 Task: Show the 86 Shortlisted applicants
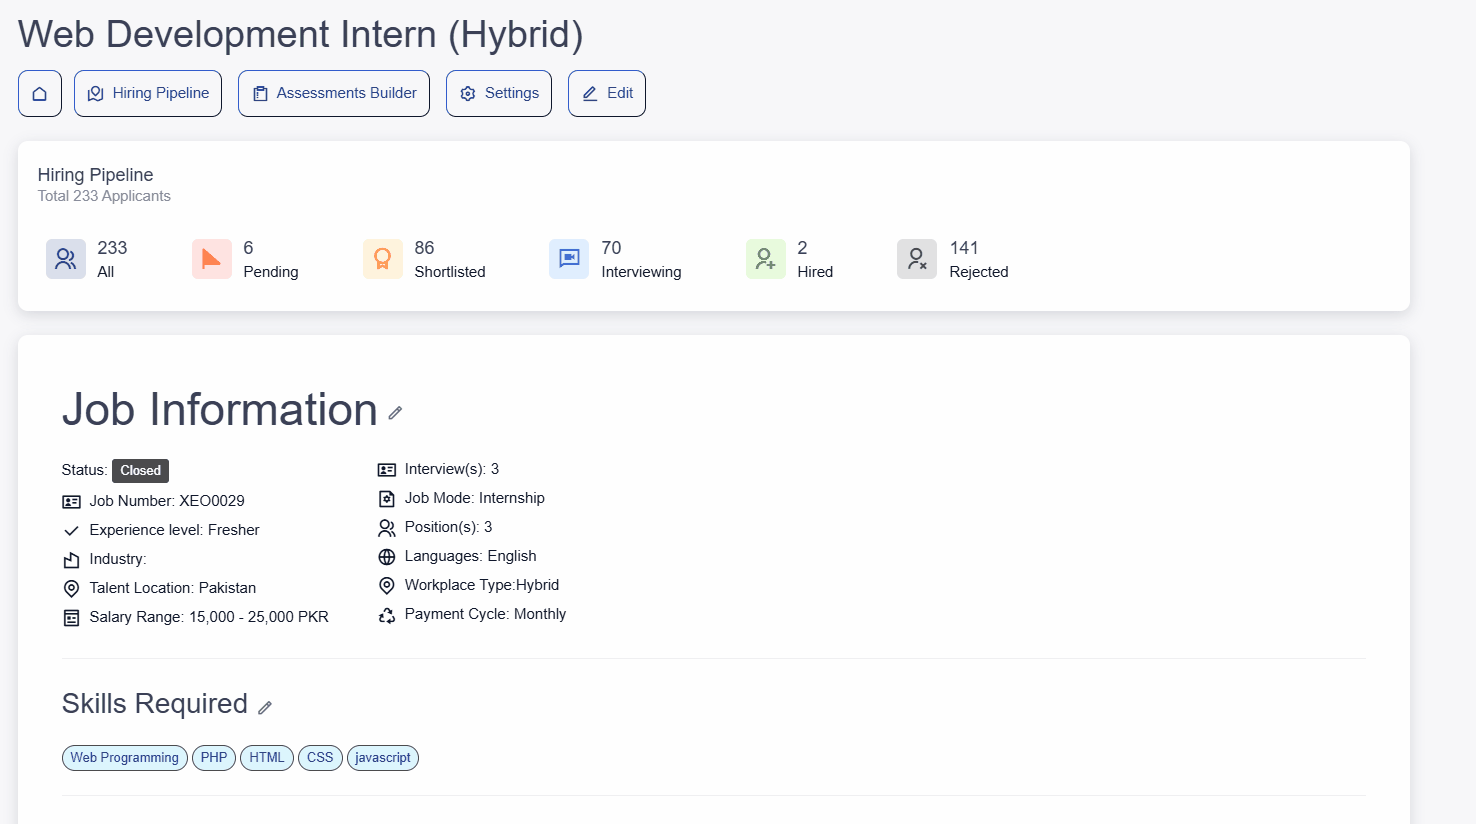pyautogui.click(x=449, y=259)
